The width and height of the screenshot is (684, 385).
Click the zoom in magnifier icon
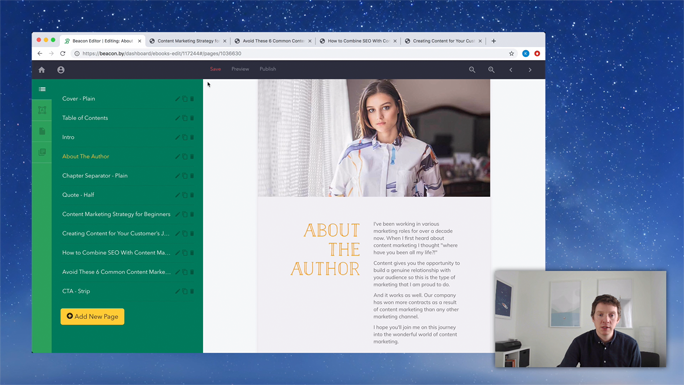[491, 70]
